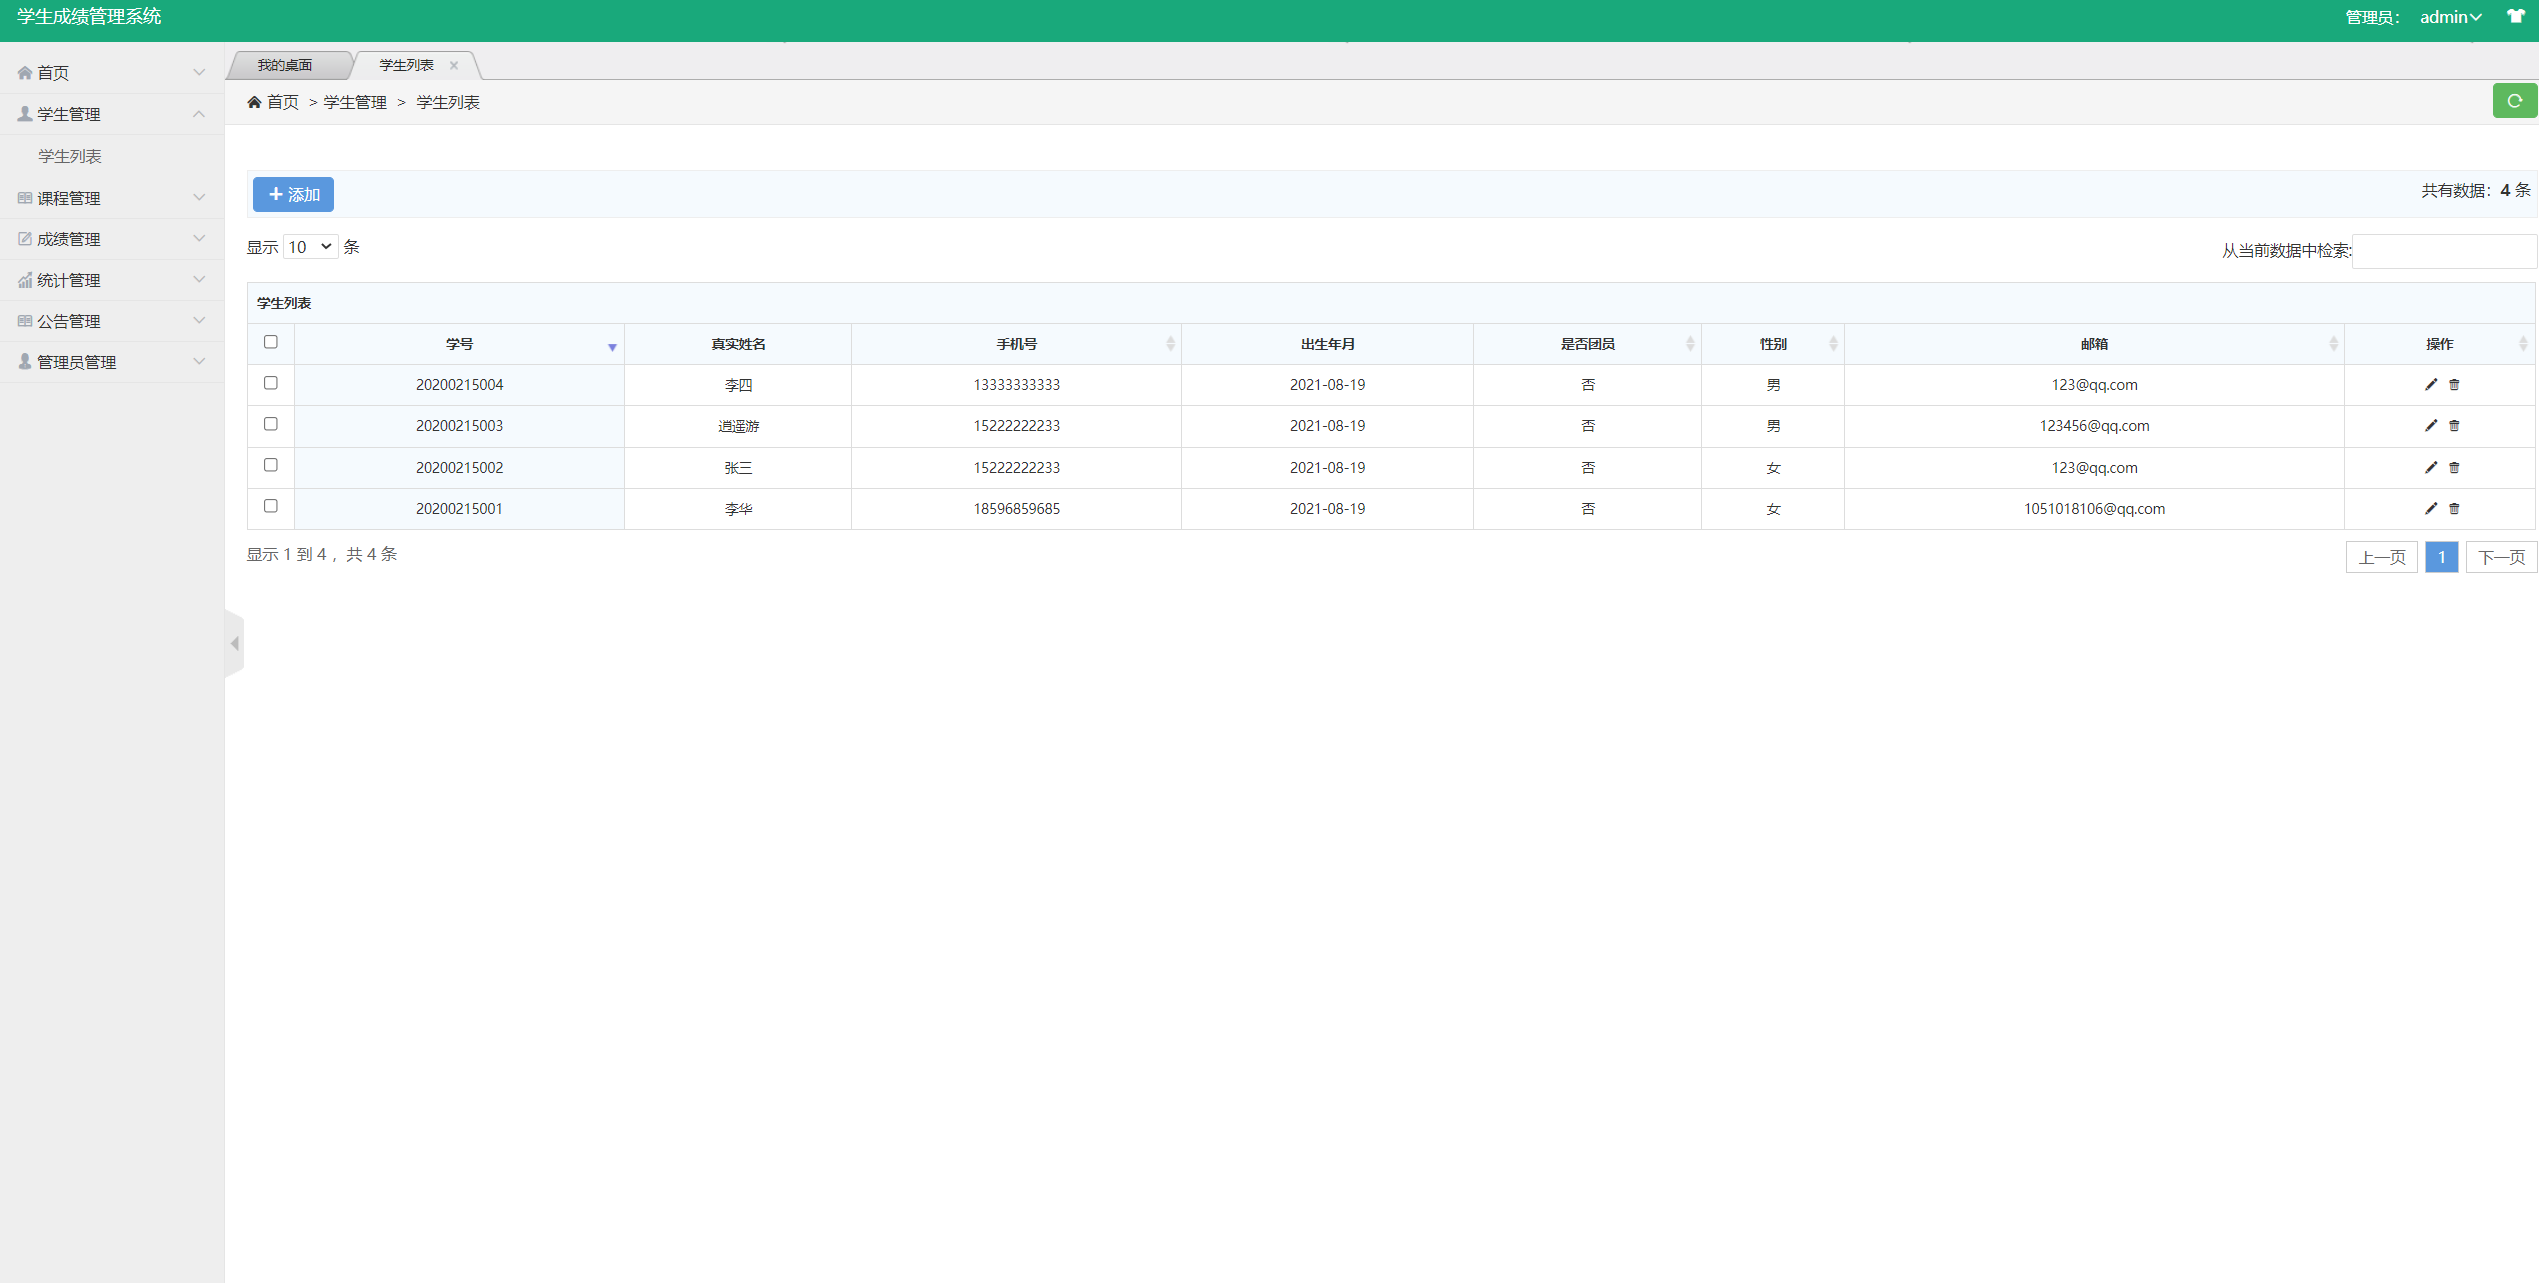Viewport: 2539px width, 1283px height.
Task: Click 下一页 next page button
Action: coord(2500,557)
